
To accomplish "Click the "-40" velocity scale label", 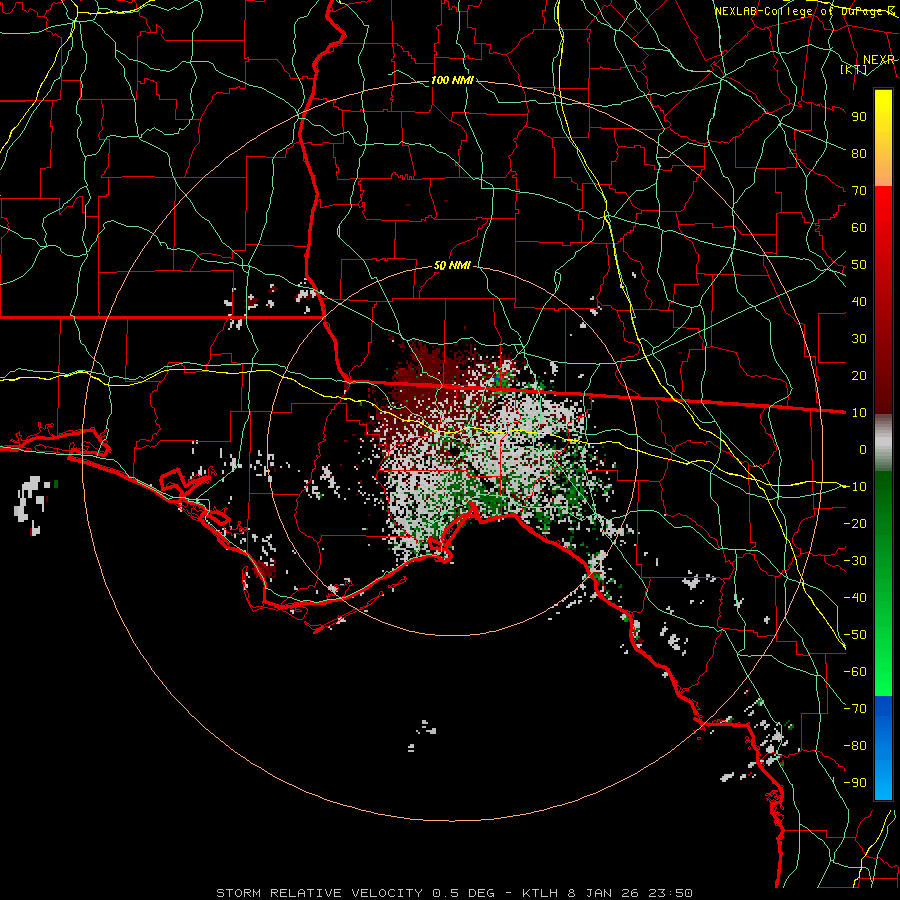I will (x=855, y=598).
